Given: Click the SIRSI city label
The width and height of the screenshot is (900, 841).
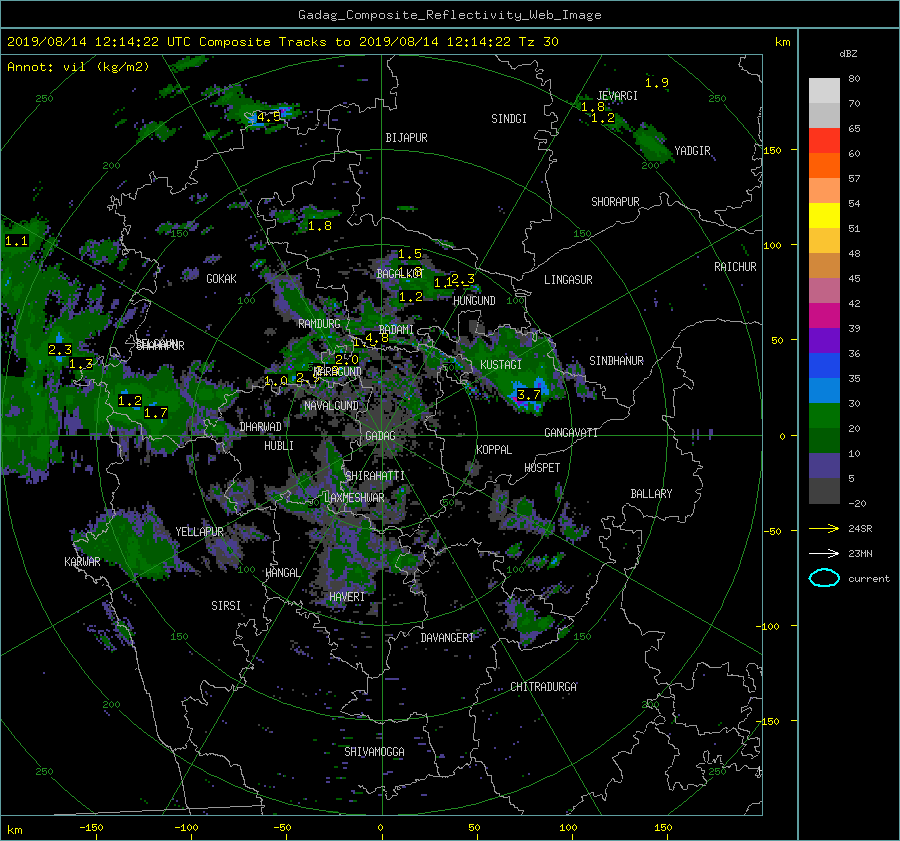Looking at the screenshot, I should (226, 606).
